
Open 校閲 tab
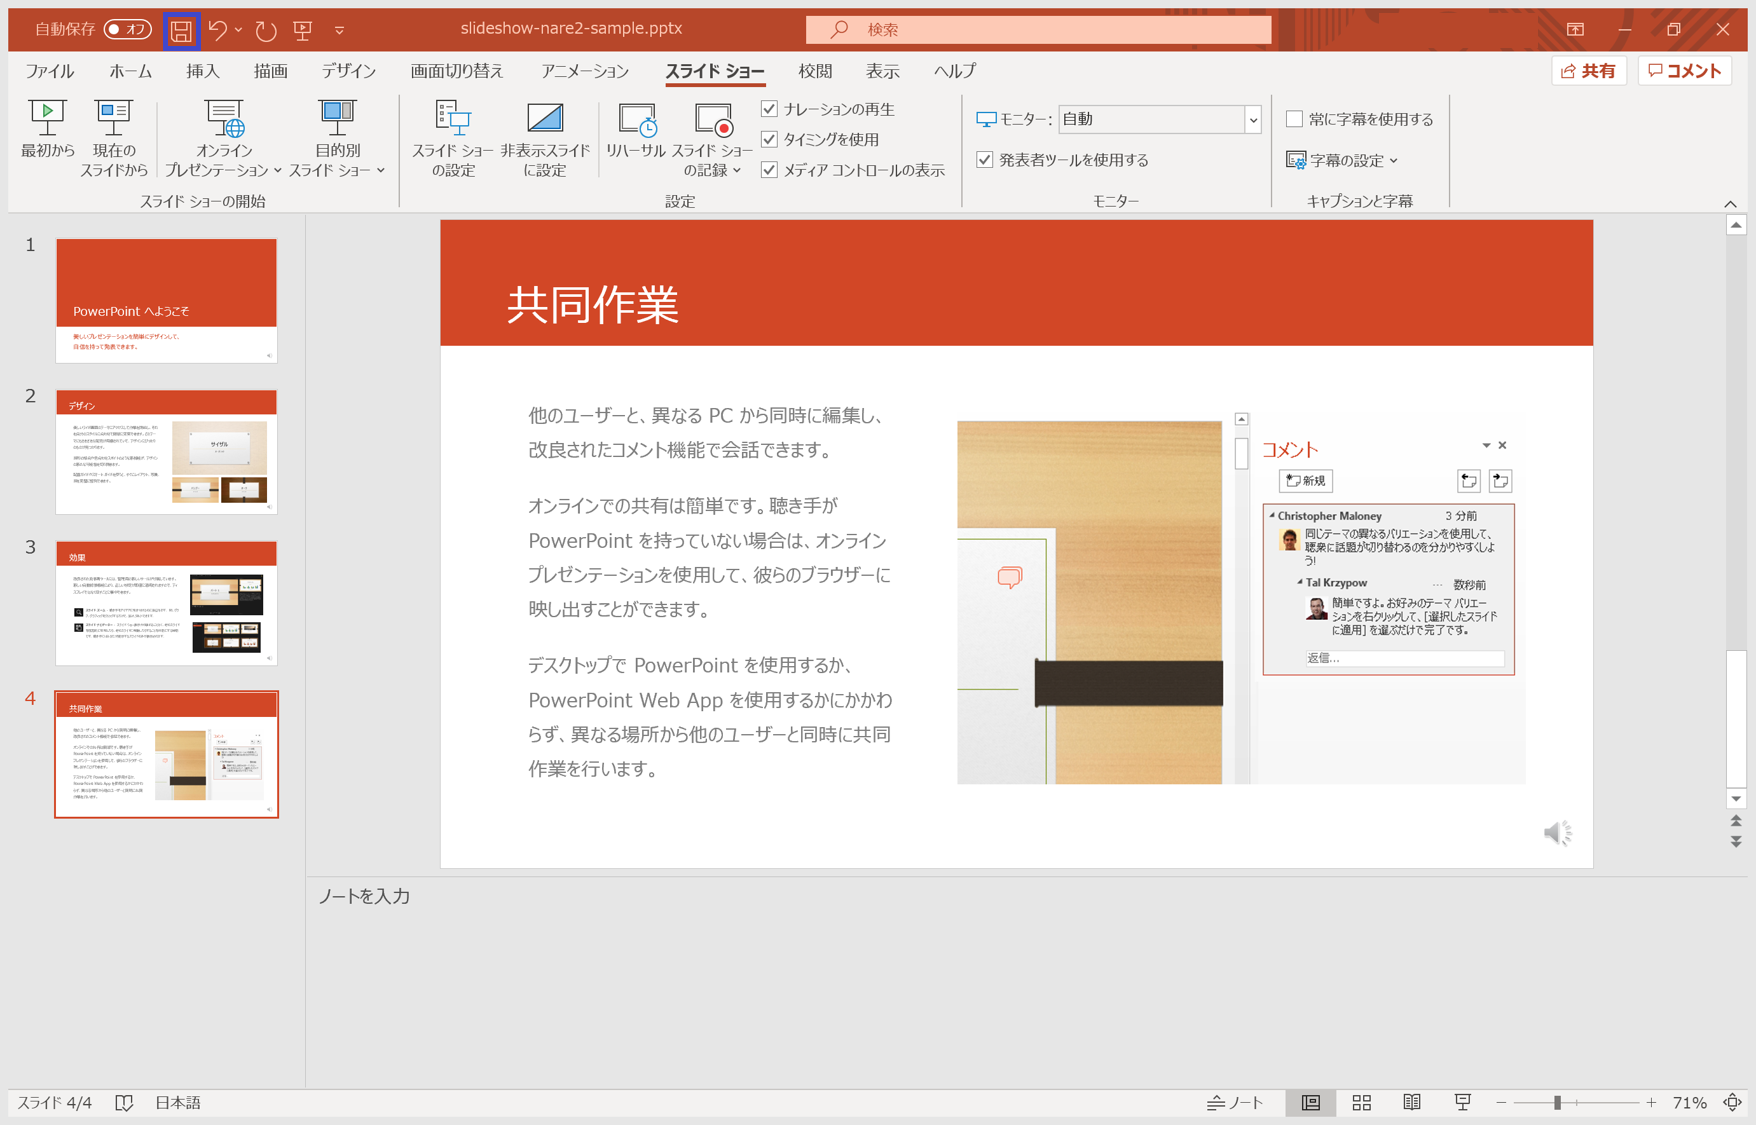(x=815, y=71)
